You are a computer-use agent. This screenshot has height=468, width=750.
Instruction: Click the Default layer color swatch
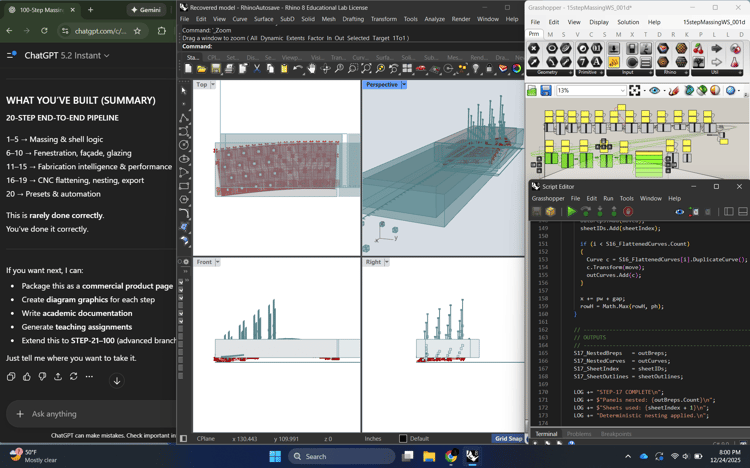click(403, 439)
